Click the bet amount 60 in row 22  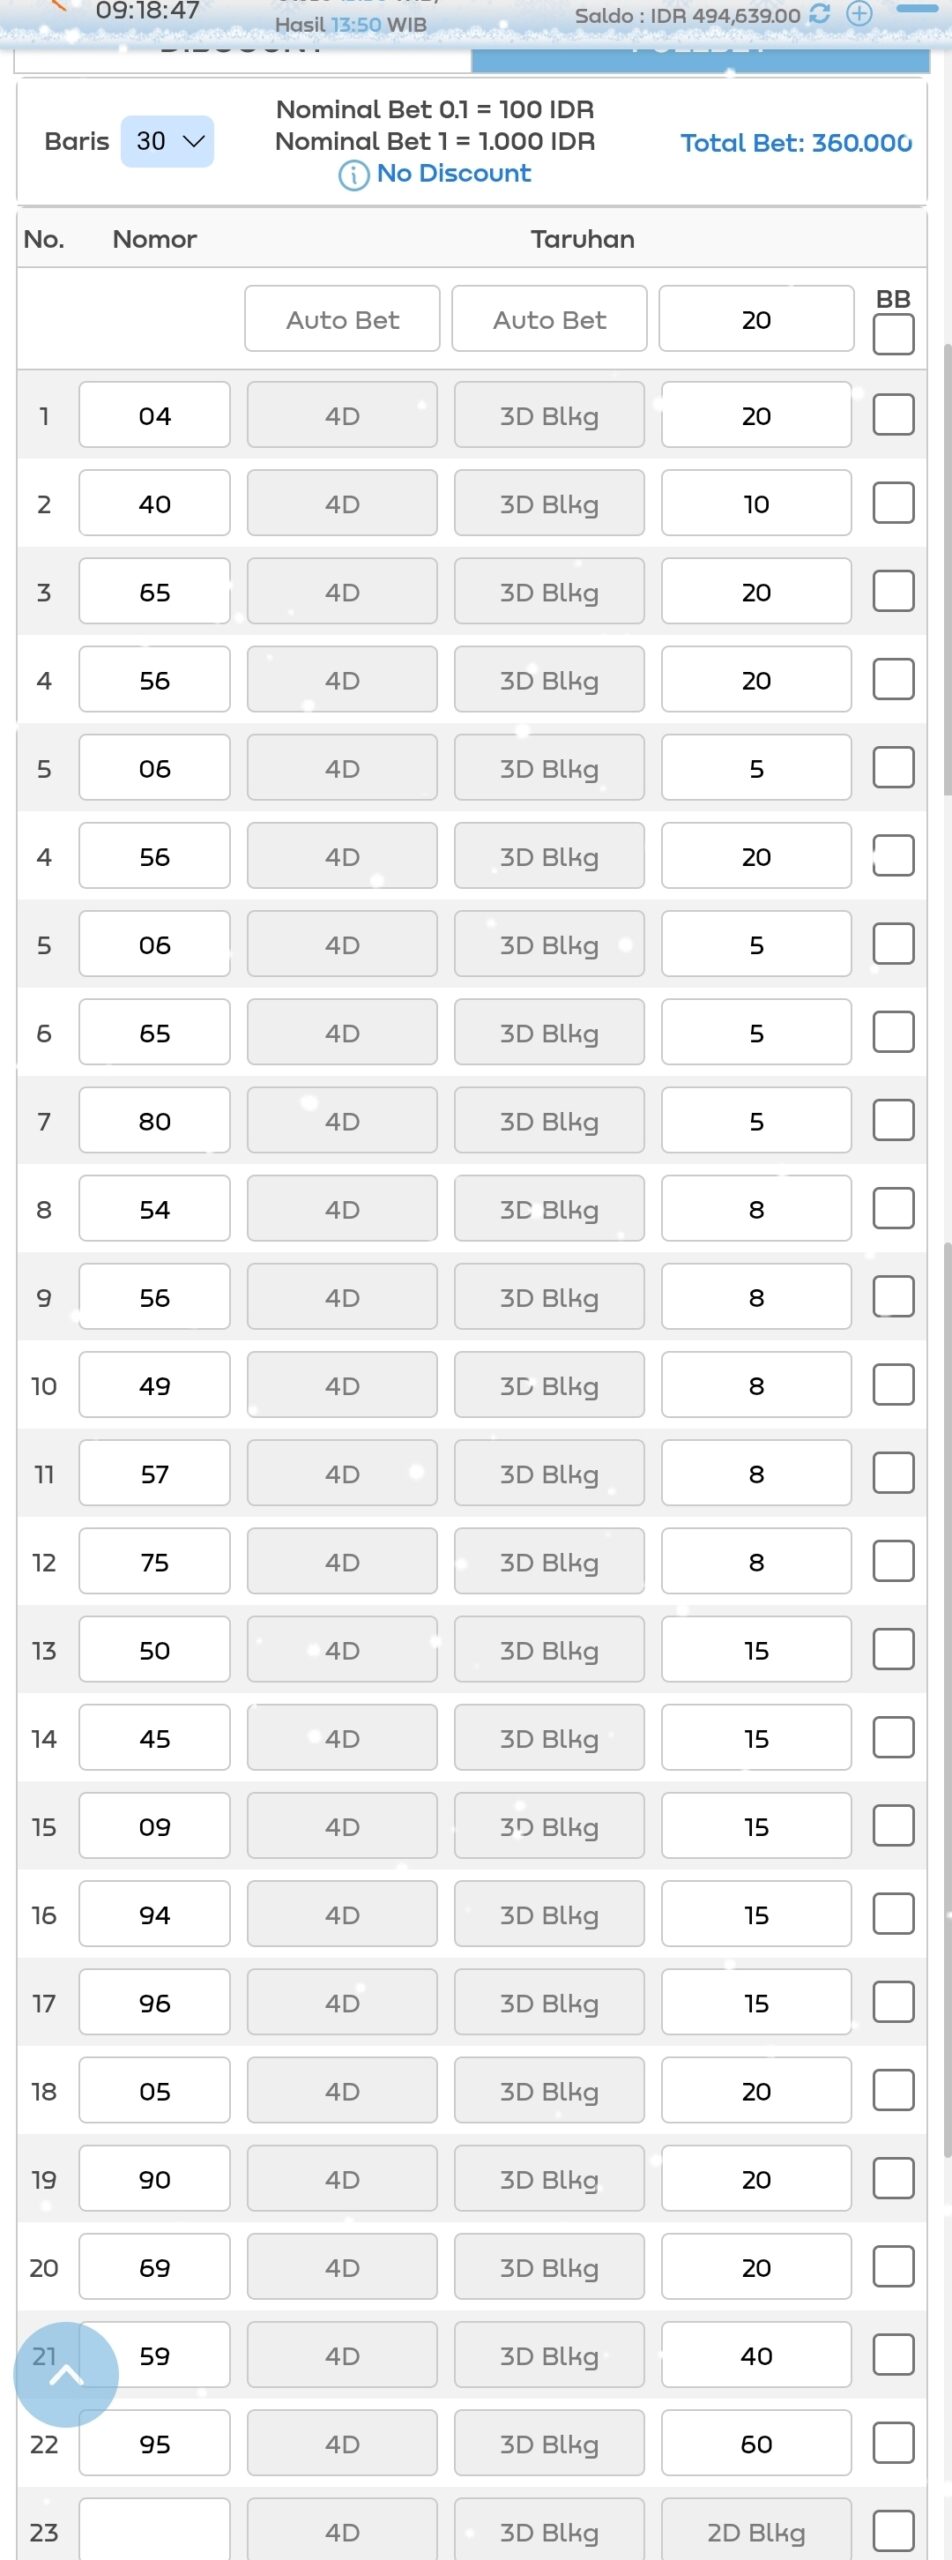click(x=756, y=2443)
